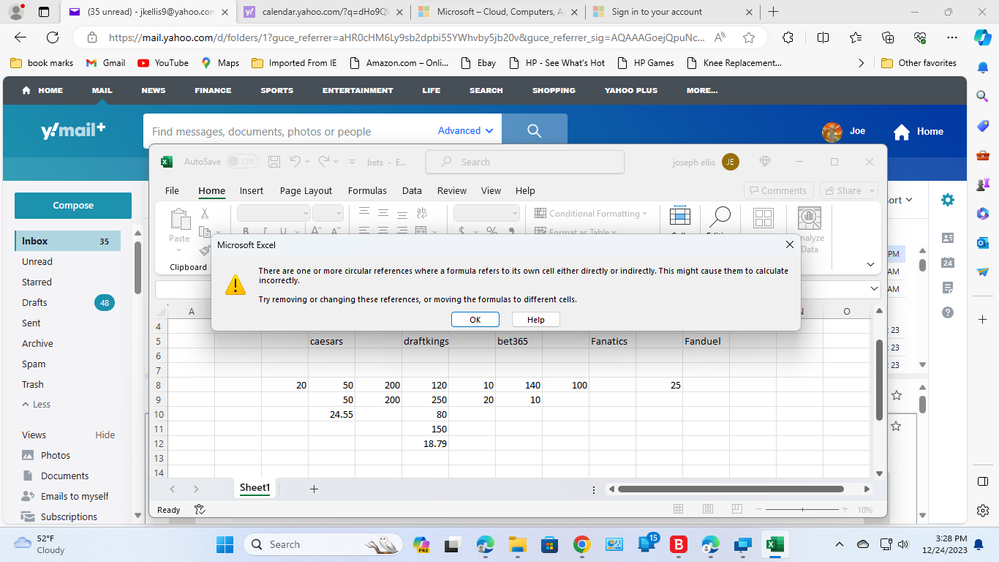Image resolution: width=999 pixels, height=562 pixels.
Task: Click the Cells group icon
Action: click(680, 218)
